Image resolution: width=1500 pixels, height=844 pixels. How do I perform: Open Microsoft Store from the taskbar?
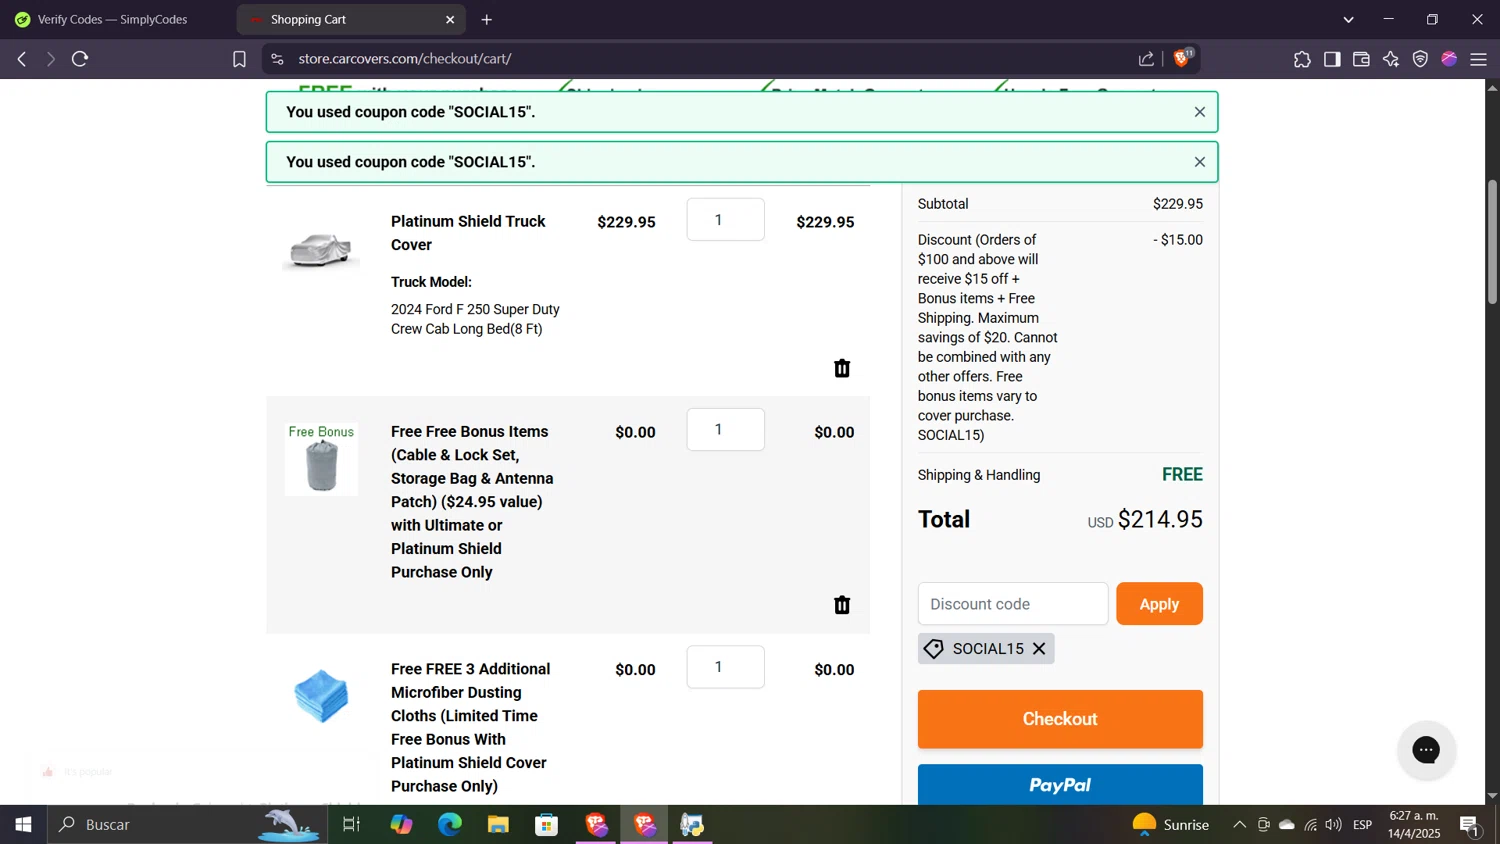(x=547, y=825)
